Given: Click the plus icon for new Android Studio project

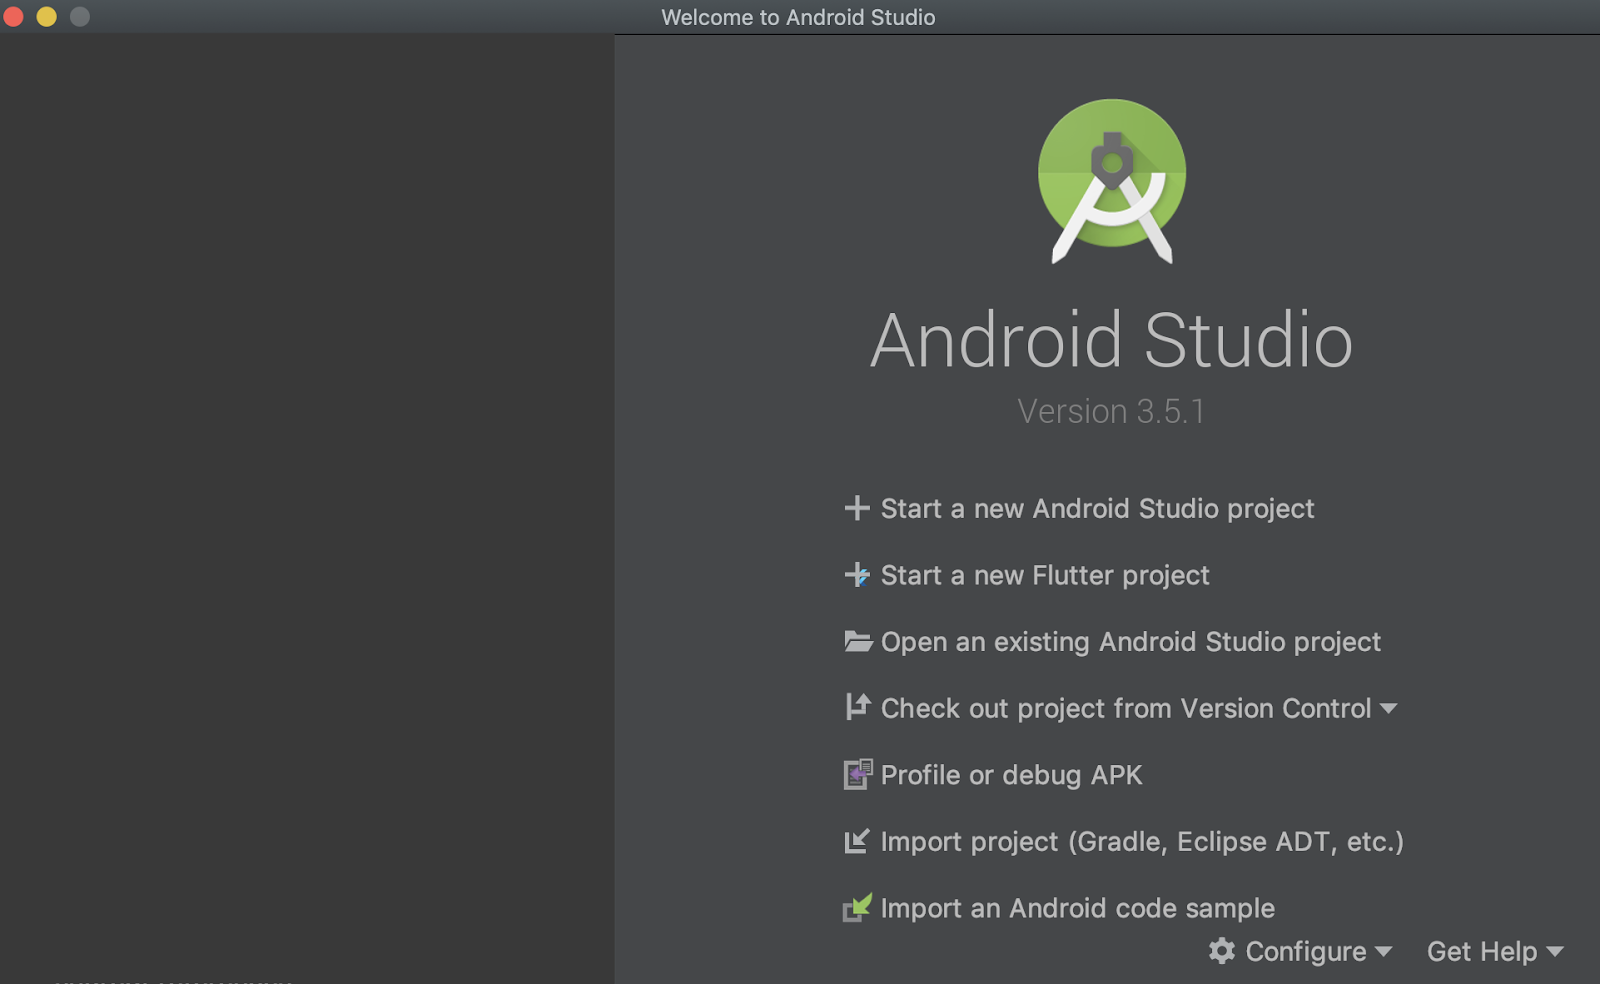Looking at the screenshot, I should click(857, 508).
